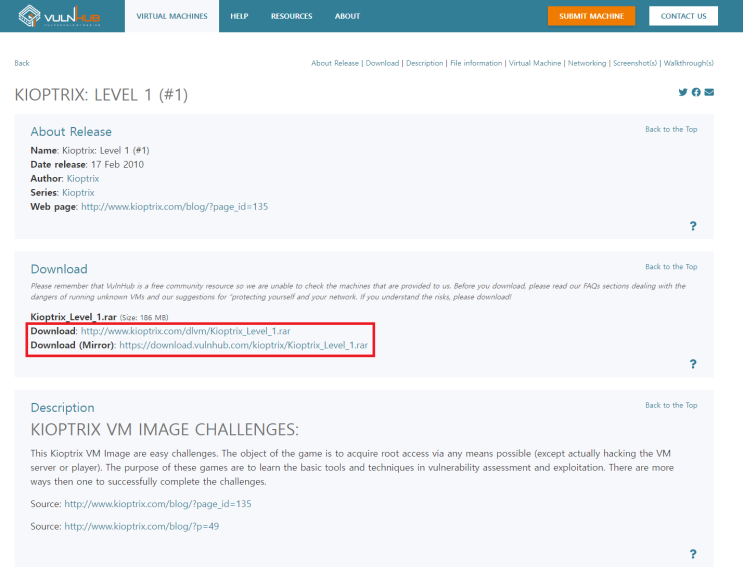
Task: Go Back using the Back link
Action: pyautogui.click(x=22, y=63)
